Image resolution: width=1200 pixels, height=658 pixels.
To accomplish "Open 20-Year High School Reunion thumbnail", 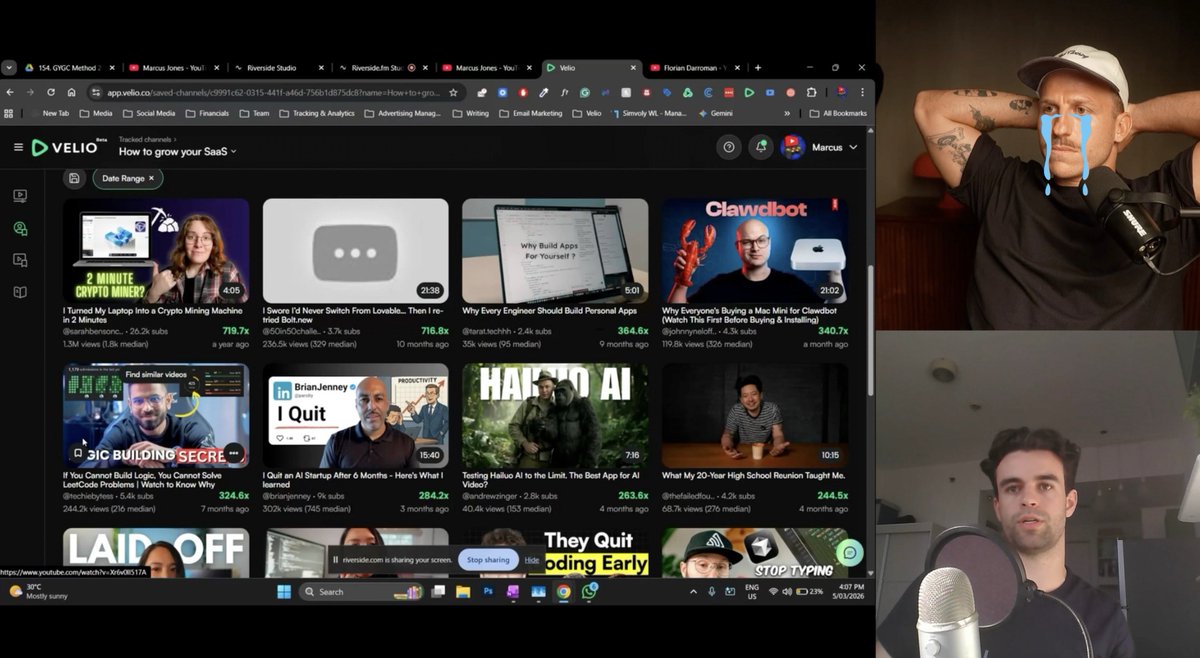I will tap(755, 415).
